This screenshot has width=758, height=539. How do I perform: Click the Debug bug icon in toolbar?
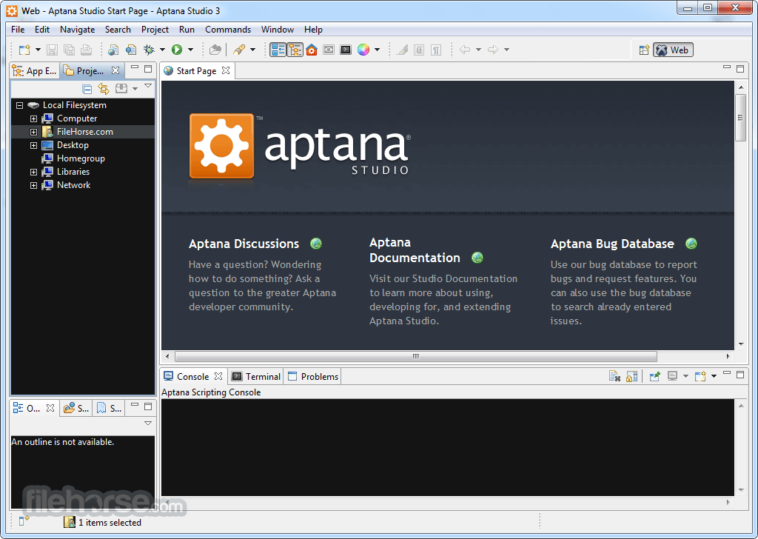(149, 50)
